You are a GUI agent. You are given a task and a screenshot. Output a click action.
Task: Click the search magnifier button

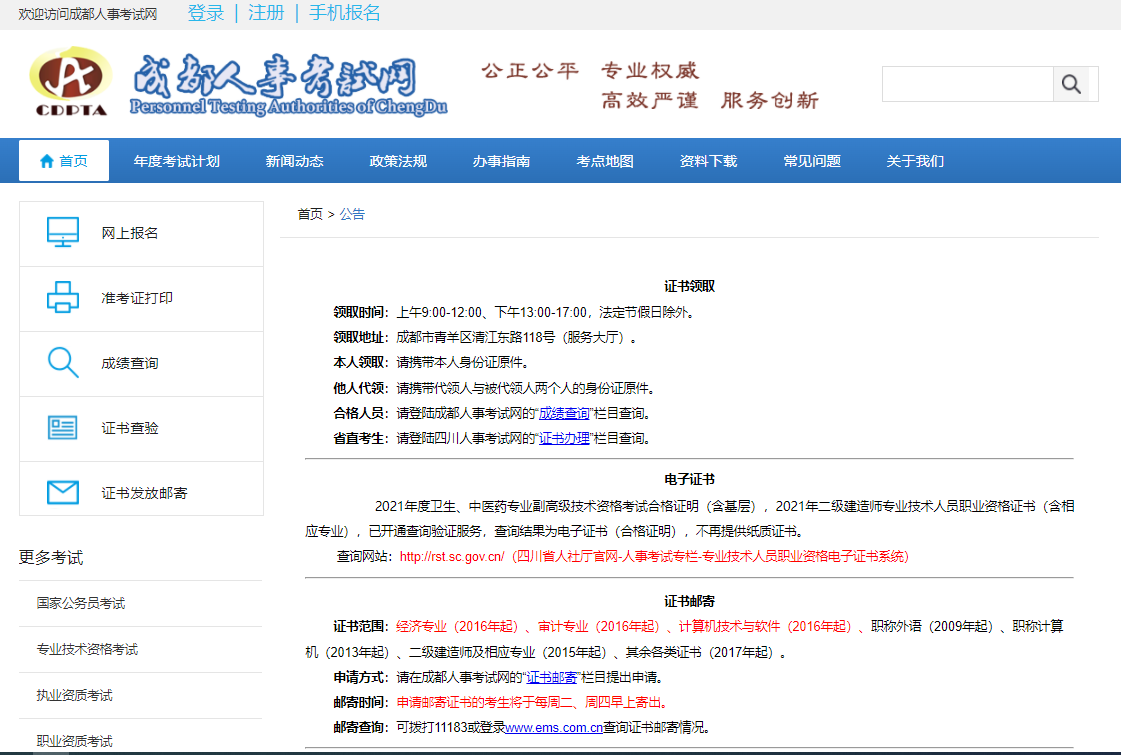(x=1071, y=84)
